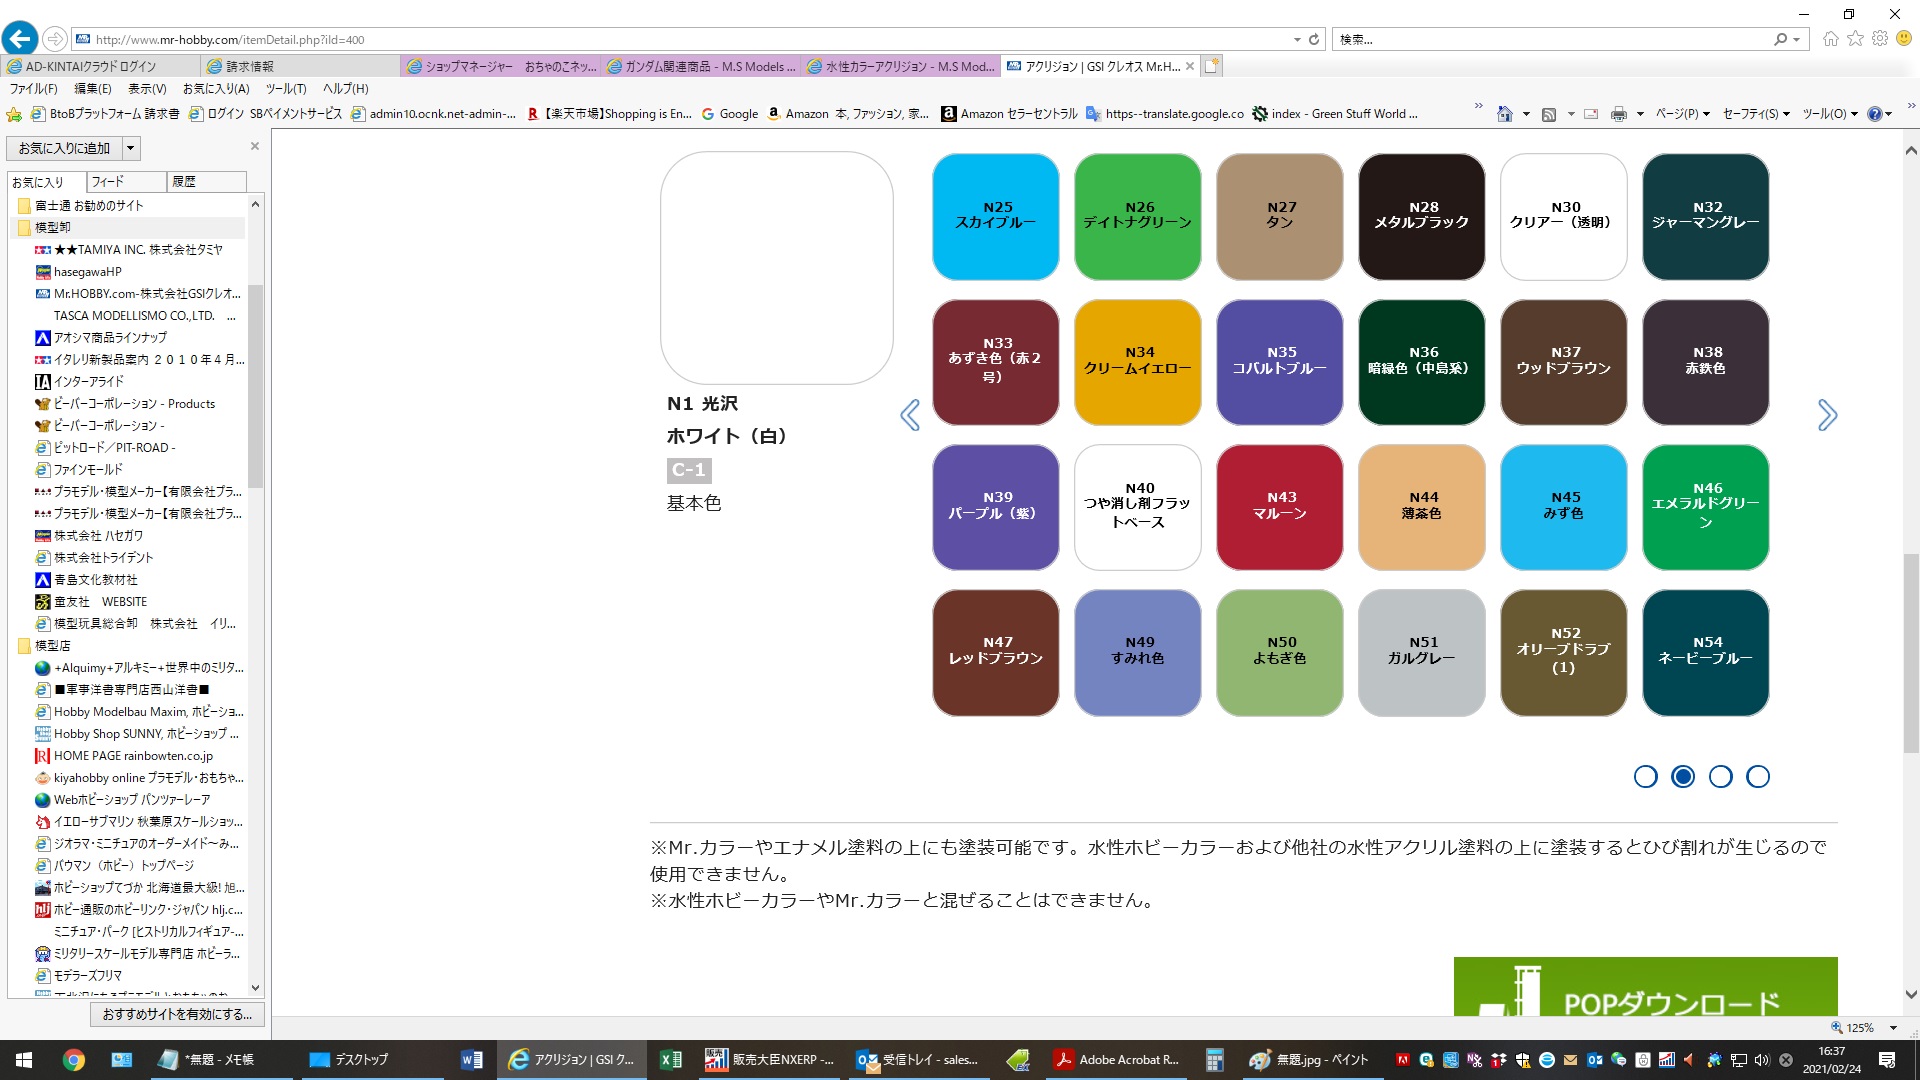
Task: Open Google link on favorites bar
Action: (730, 114)
